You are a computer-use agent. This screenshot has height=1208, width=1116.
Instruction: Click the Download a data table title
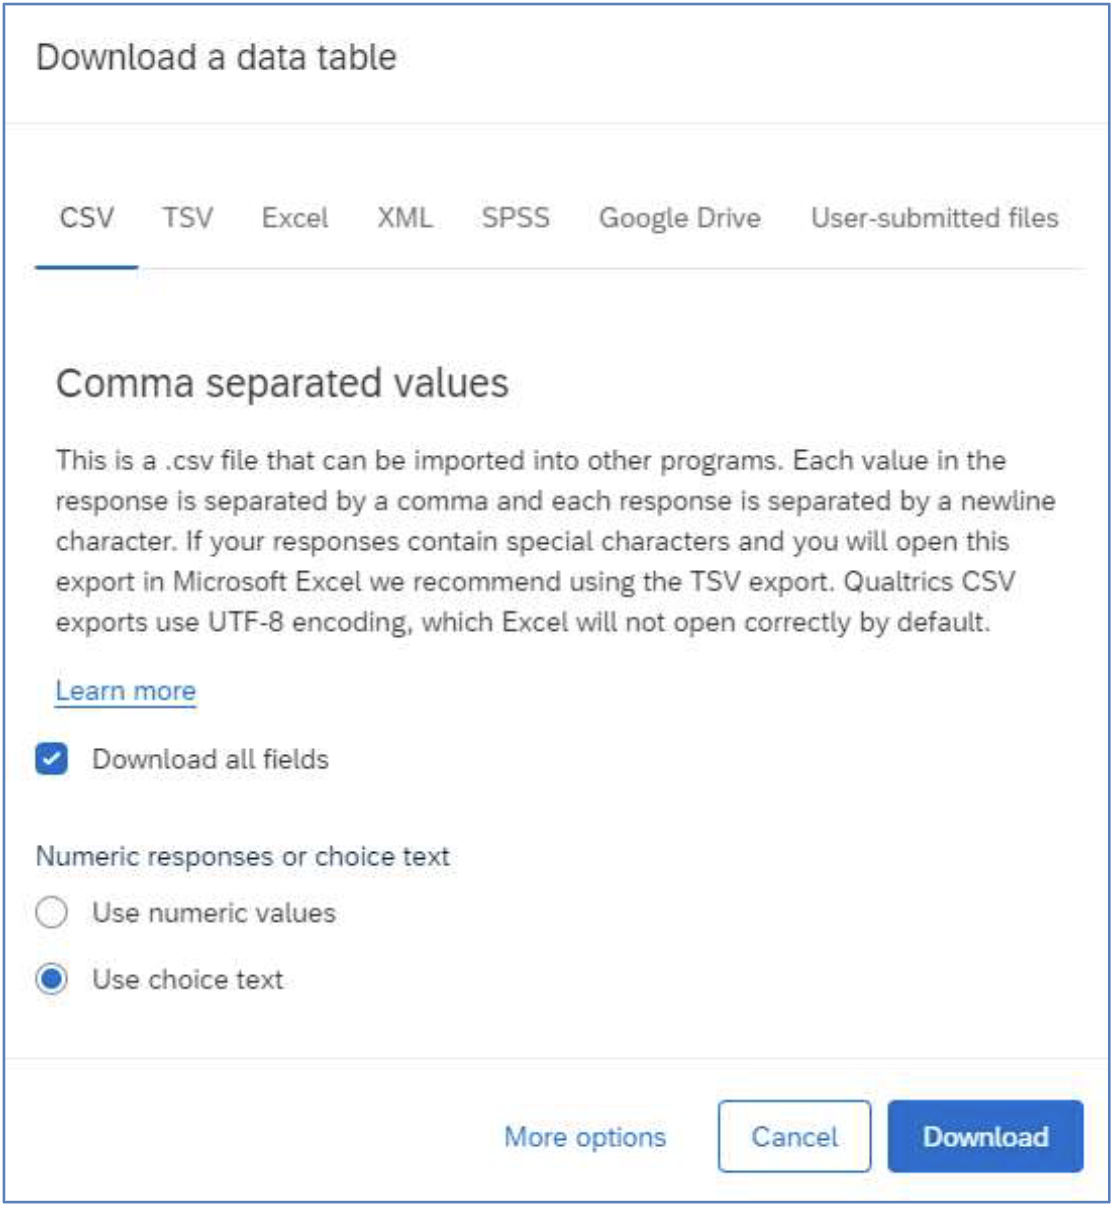click(x=216, y=58)
